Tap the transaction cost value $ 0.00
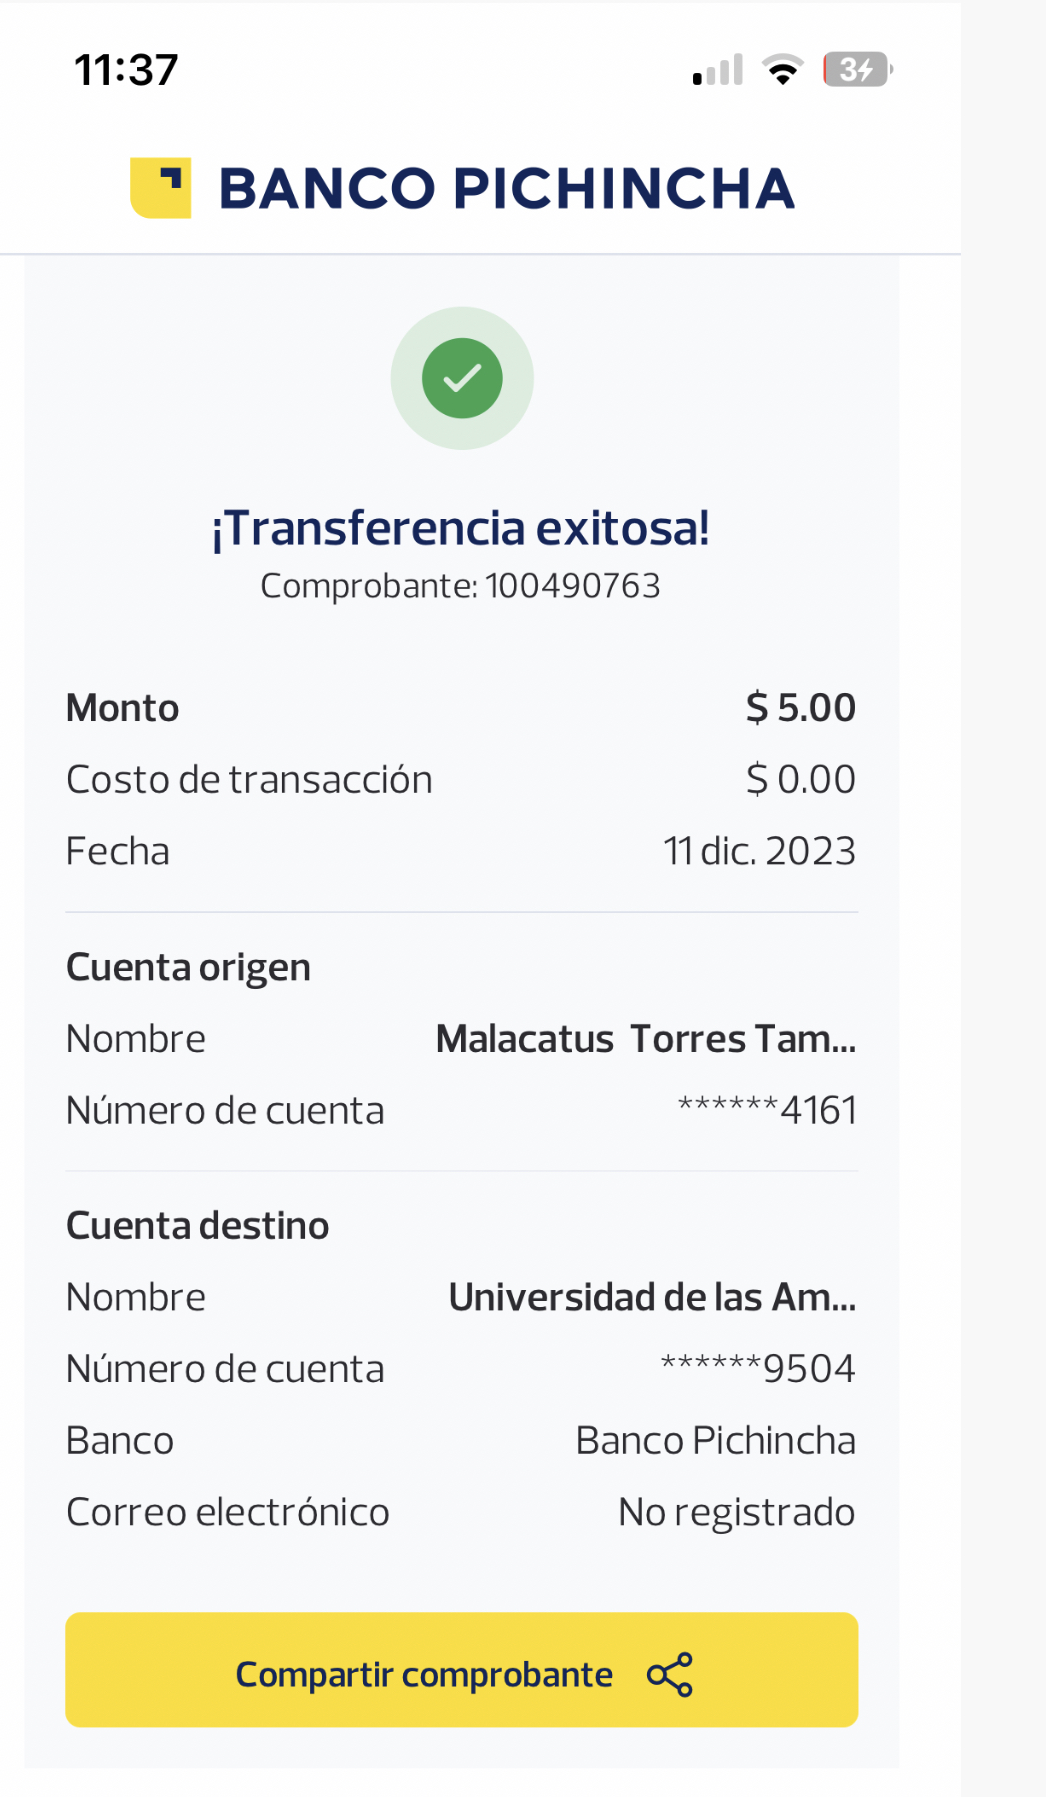 point(800,780)
